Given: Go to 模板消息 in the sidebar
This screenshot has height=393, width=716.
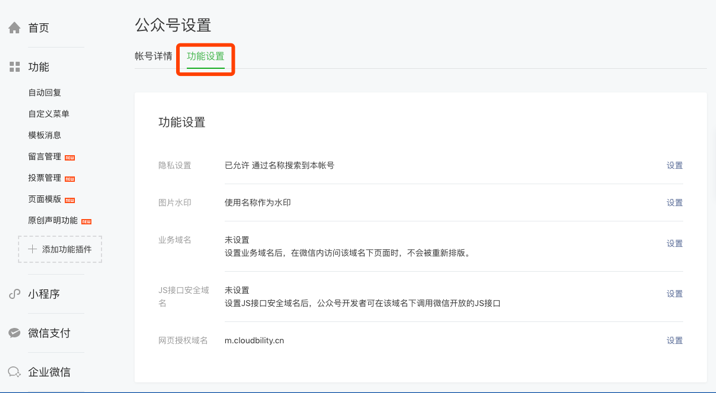Looking at the screenshot, I should 45,135.
